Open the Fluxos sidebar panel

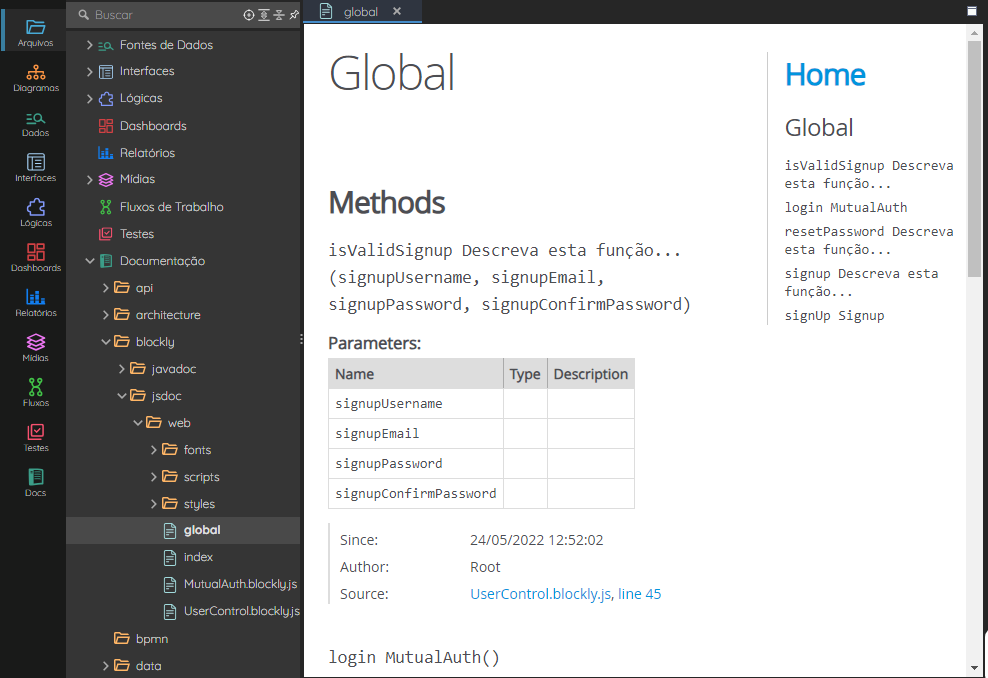(x=35, y=393)
